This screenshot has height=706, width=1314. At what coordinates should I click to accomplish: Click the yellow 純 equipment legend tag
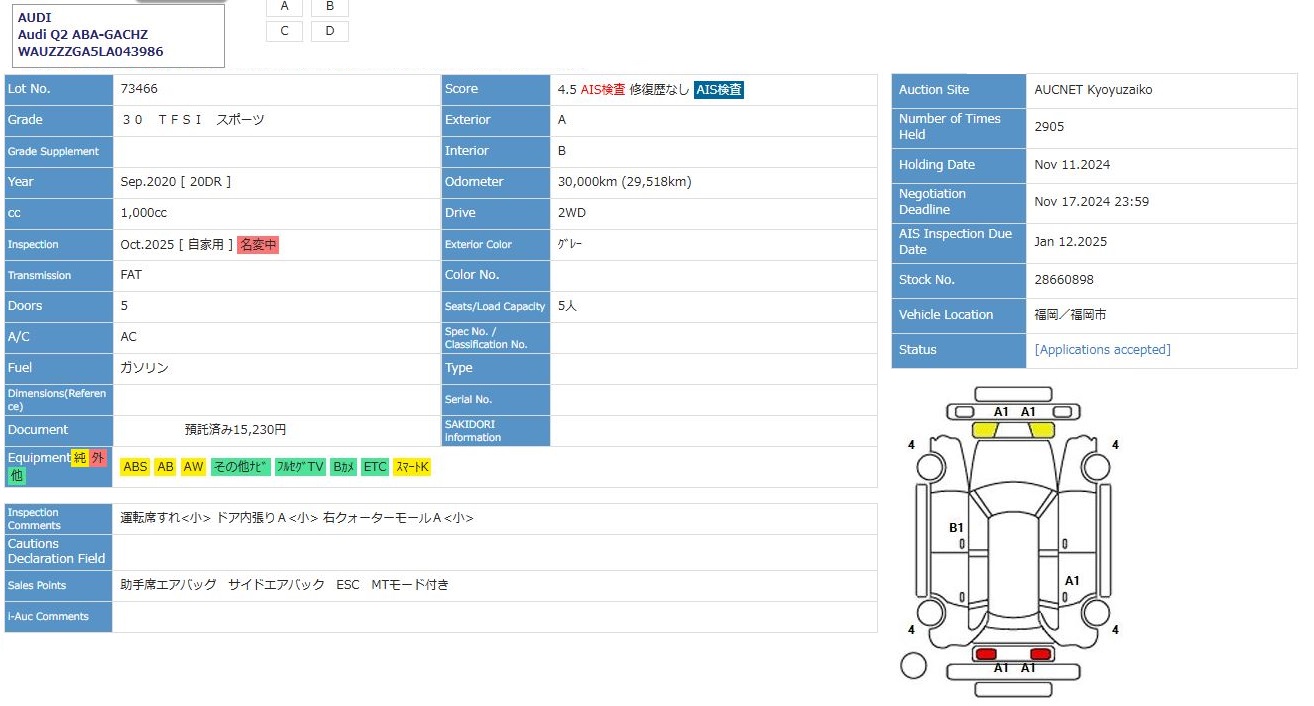79,458
